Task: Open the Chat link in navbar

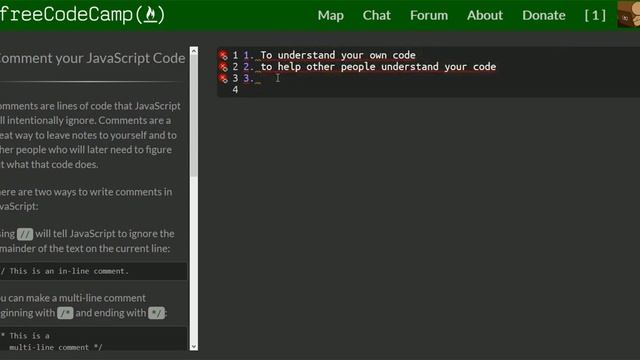Action: tap(376, 16)
